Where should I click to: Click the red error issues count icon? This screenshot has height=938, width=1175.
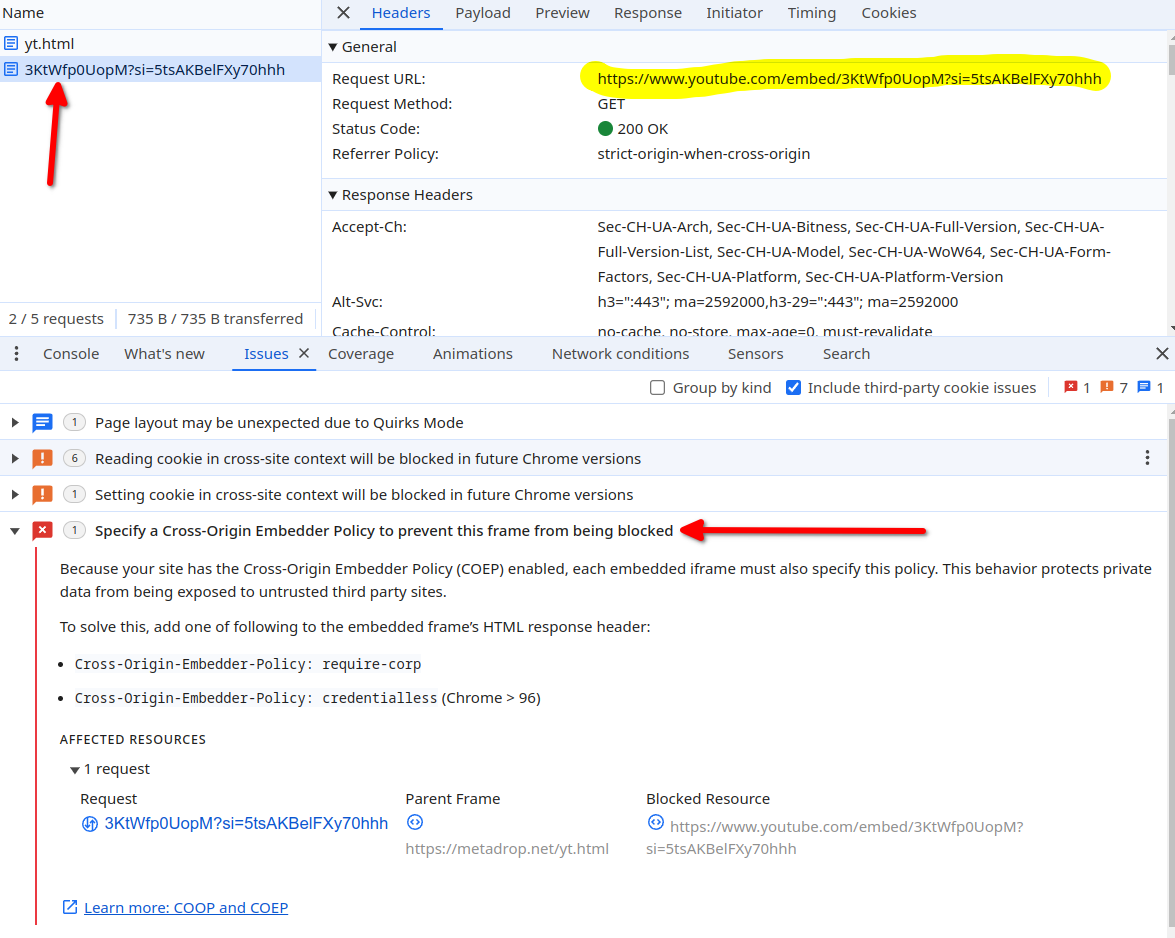[1071, 387]
